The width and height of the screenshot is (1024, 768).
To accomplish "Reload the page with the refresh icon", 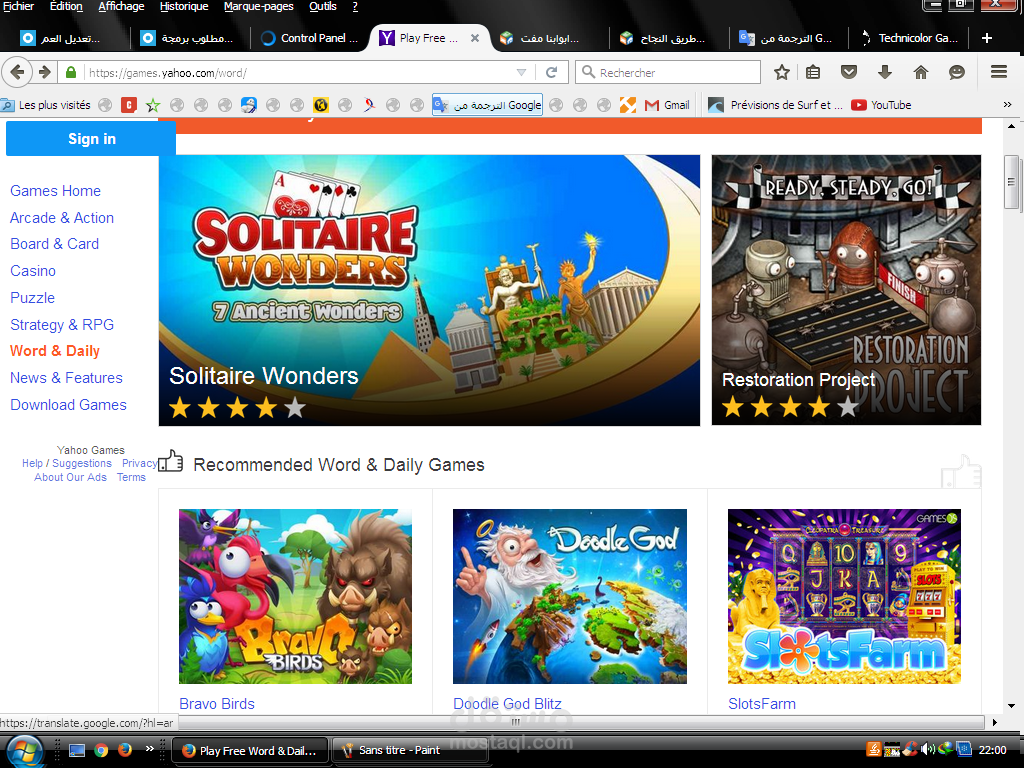I will pyautogui.click(x=551, y=72).
